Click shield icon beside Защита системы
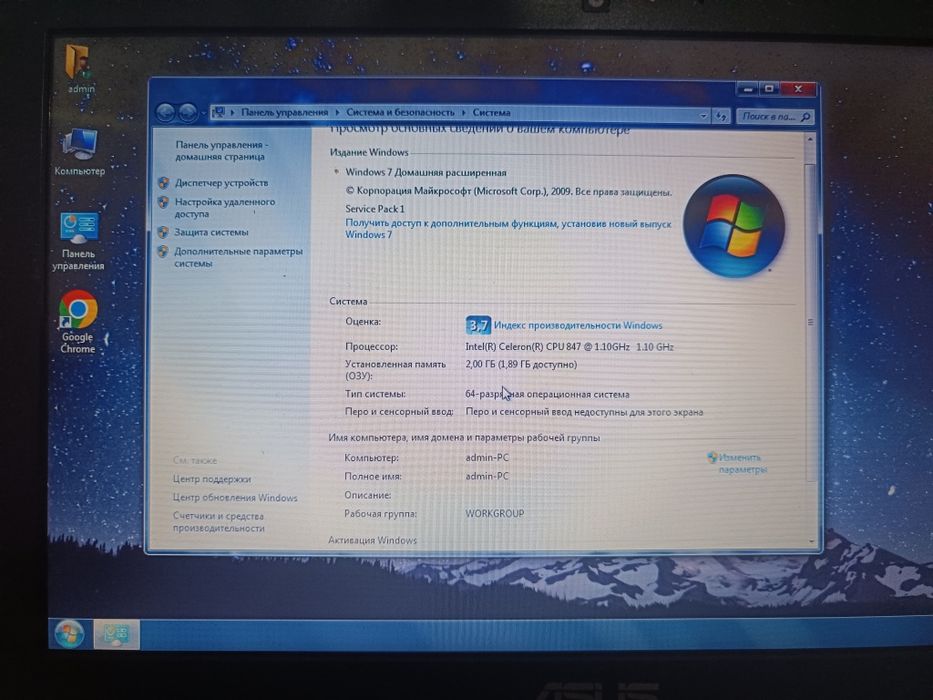The image size is (933, 700). [x=163, y=232]
